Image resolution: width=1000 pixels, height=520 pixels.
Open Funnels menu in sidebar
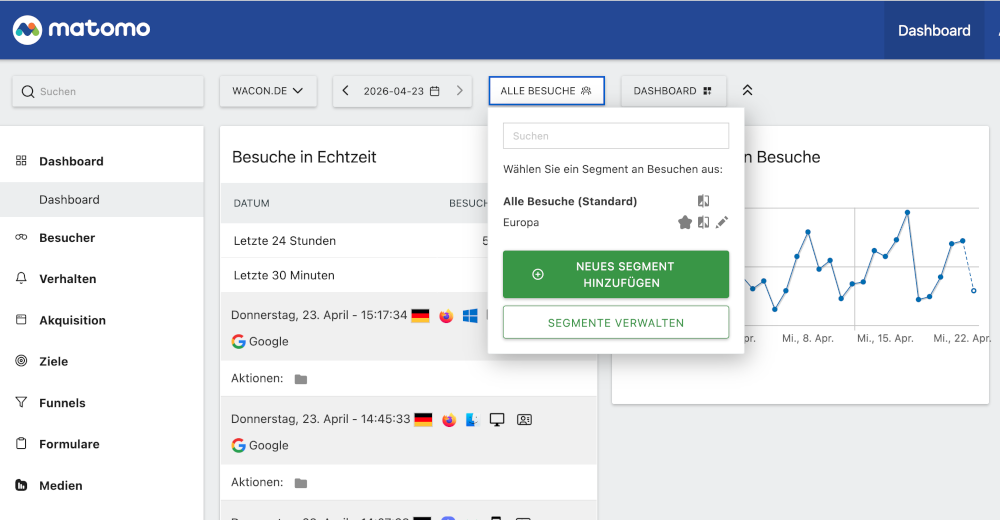[x=62, y=403]
